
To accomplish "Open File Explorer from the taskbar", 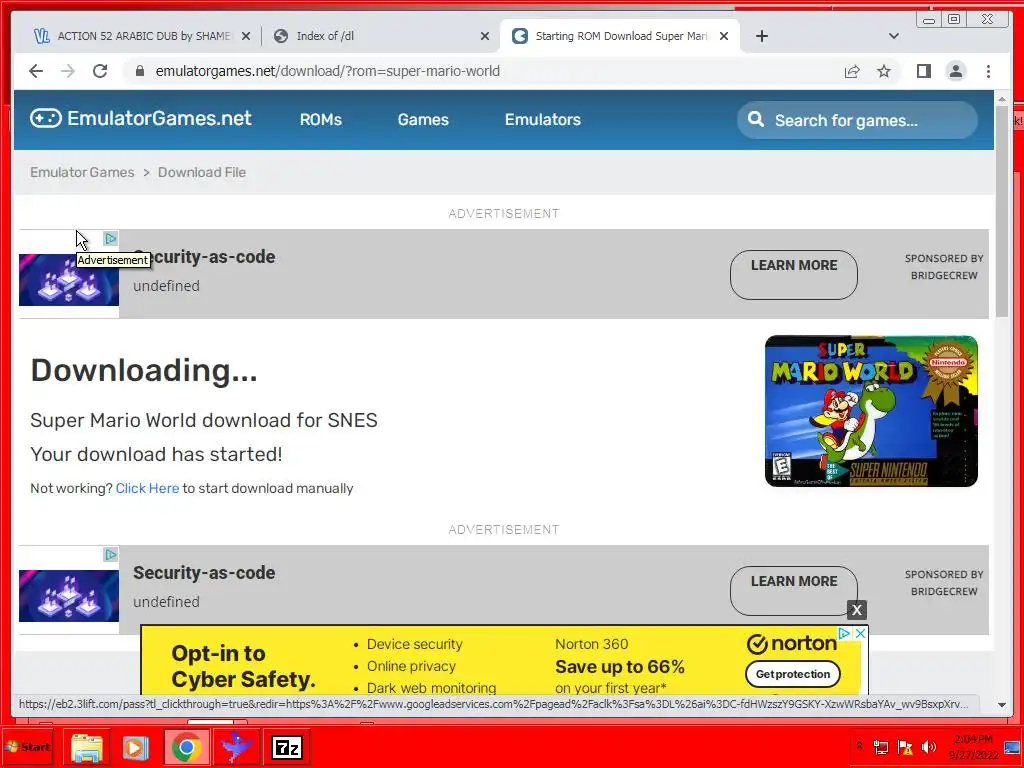I will tap(86, 747).
